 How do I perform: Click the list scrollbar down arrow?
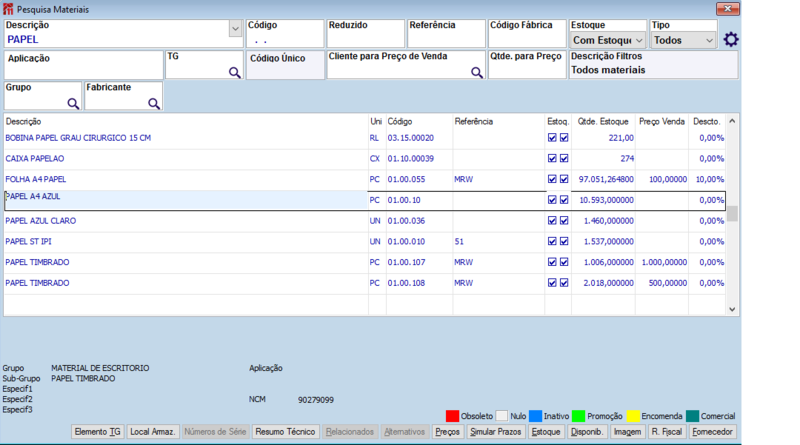[x=732, y=309]
